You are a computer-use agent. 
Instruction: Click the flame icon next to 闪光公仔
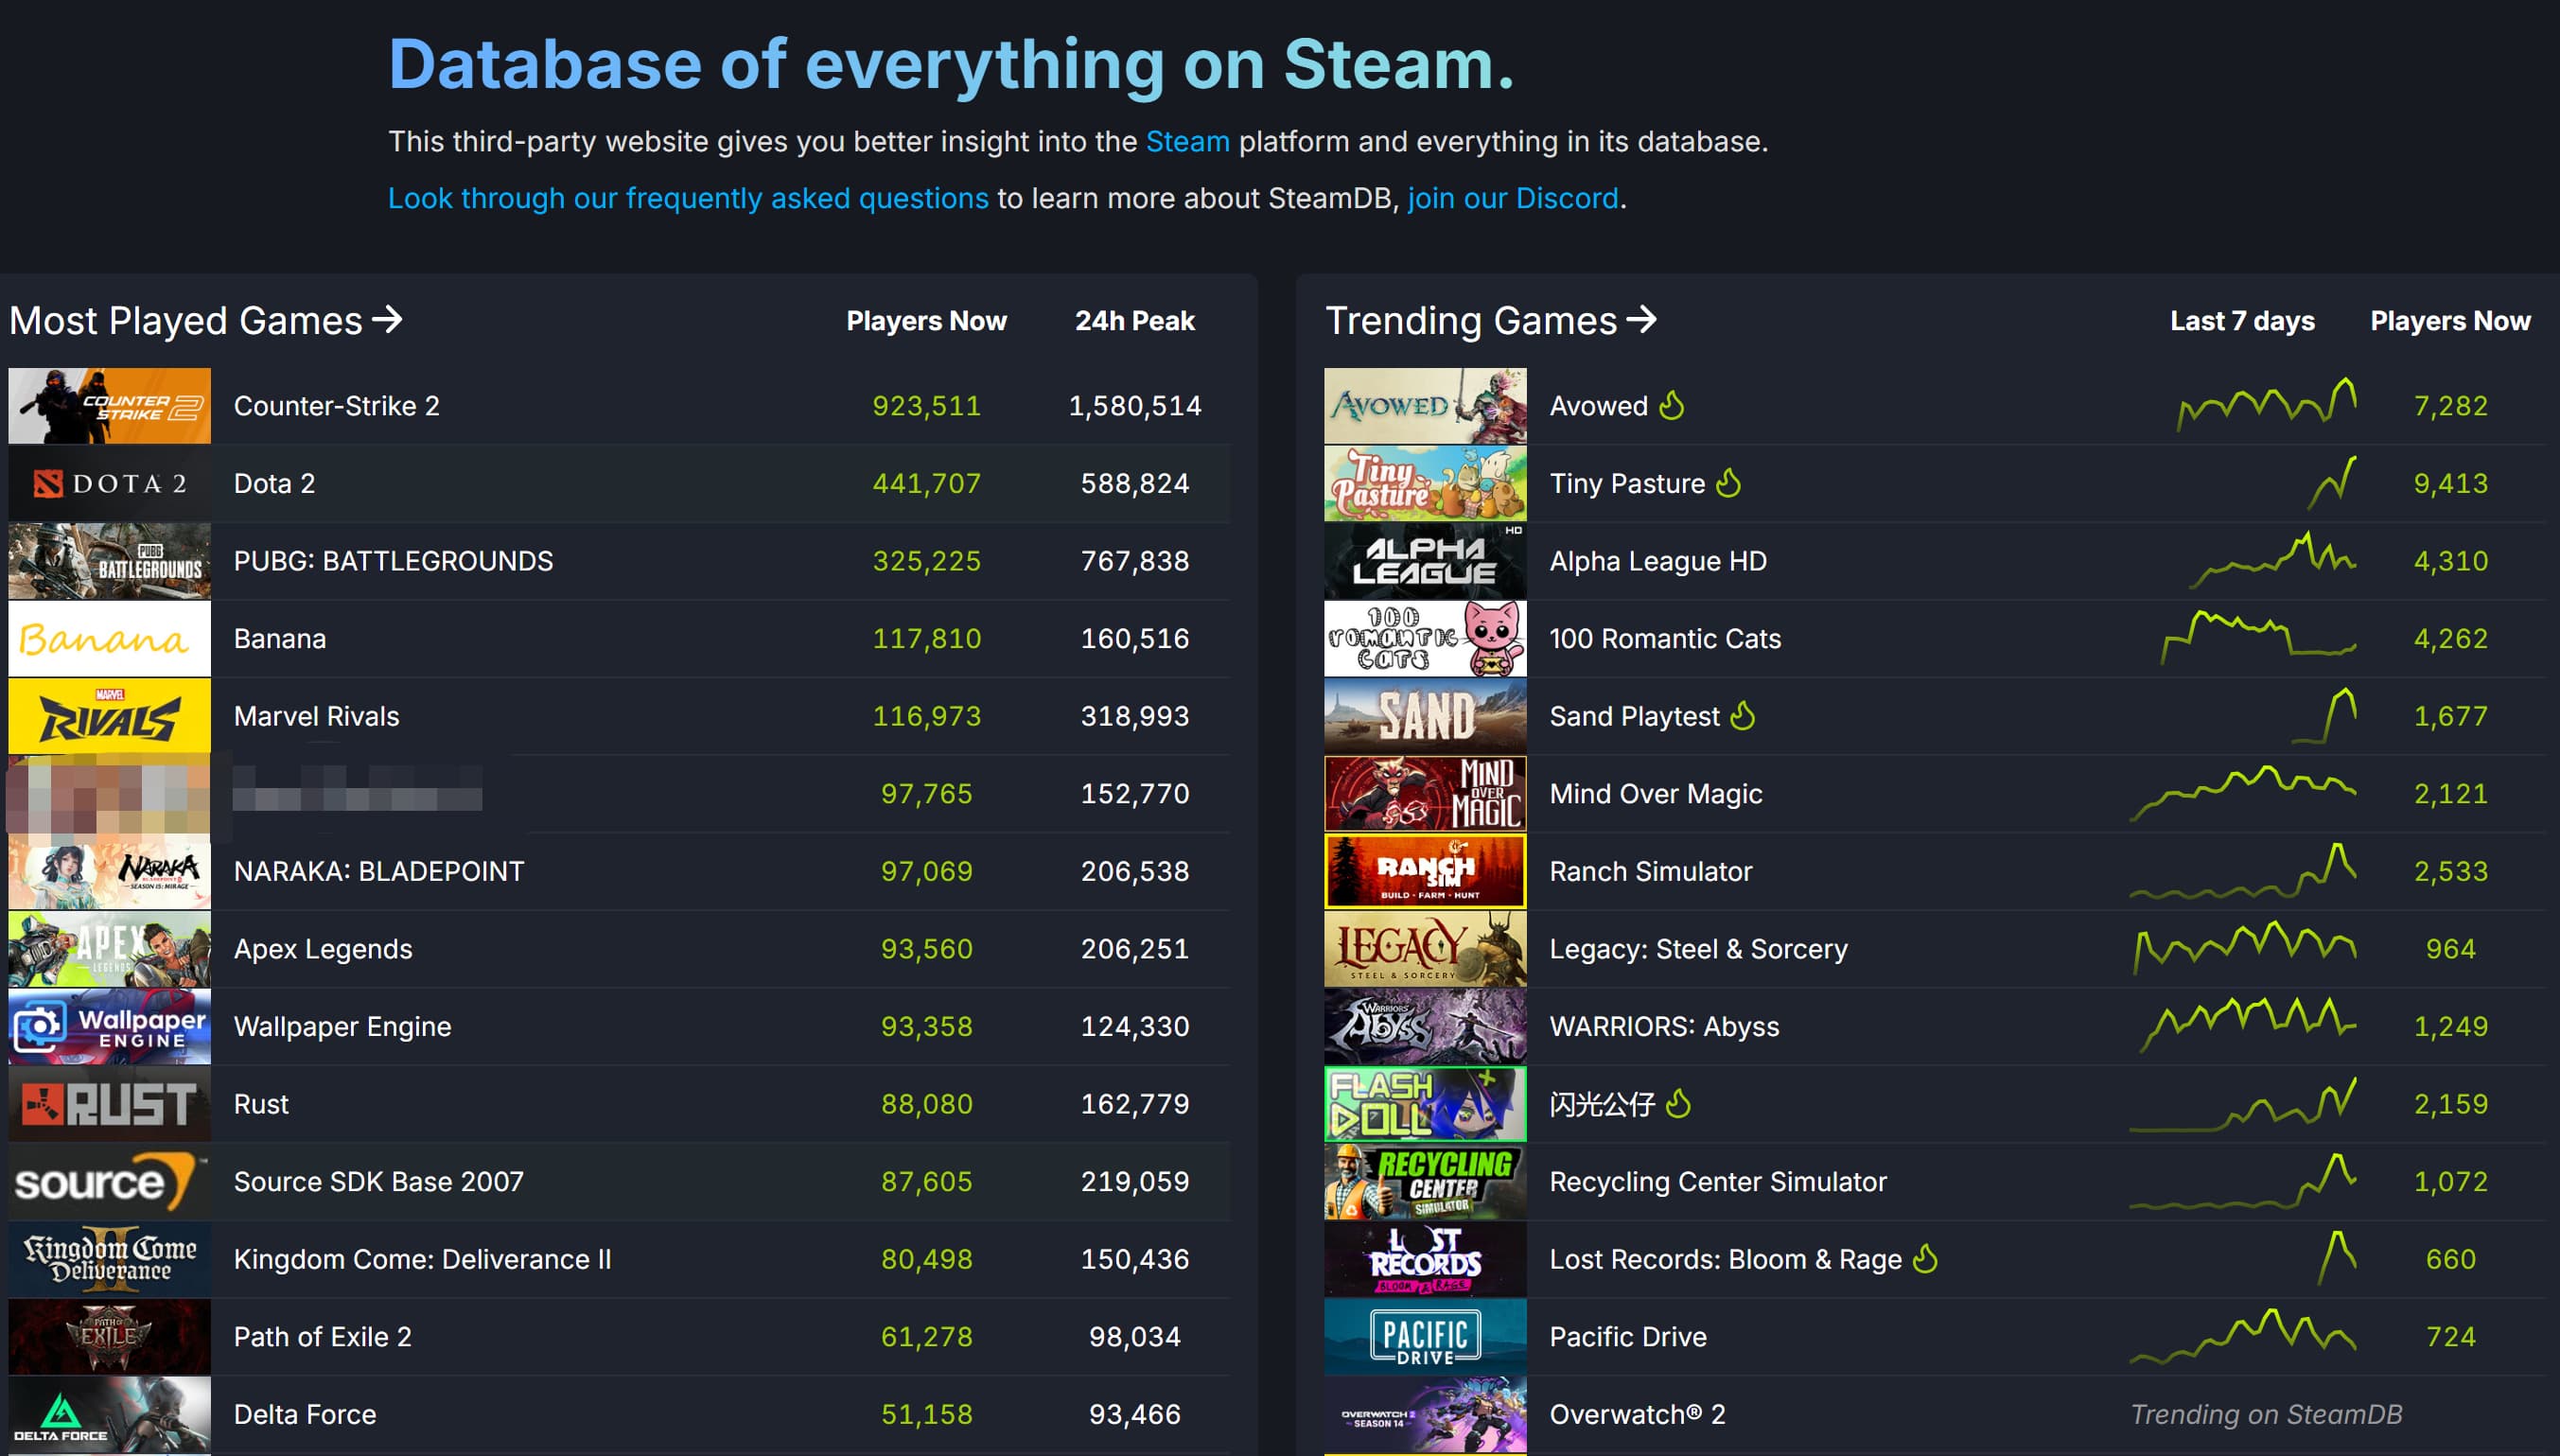pyautogui.click(x=1679, y=1104)
